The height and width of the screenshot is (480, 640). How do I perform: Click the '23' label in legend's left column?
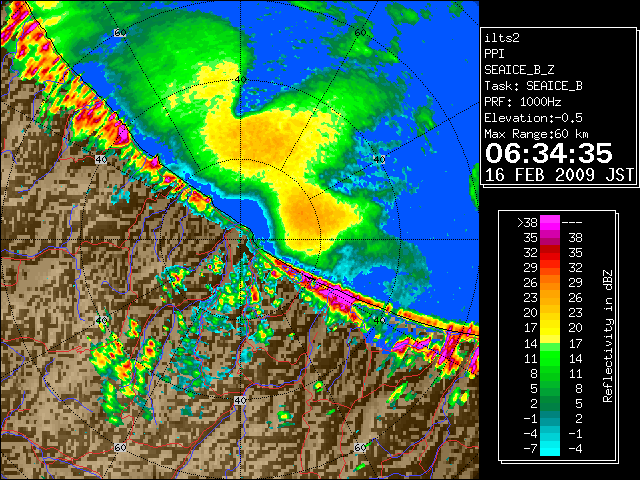531,298
